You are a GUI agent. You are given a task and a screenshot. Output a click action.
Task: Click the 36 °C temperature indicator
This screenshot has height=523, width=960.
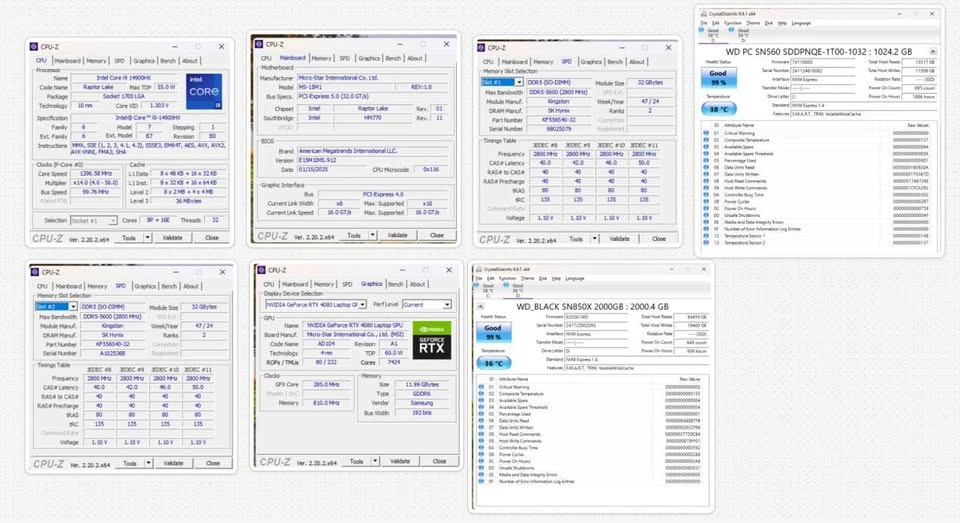[493, 364]
